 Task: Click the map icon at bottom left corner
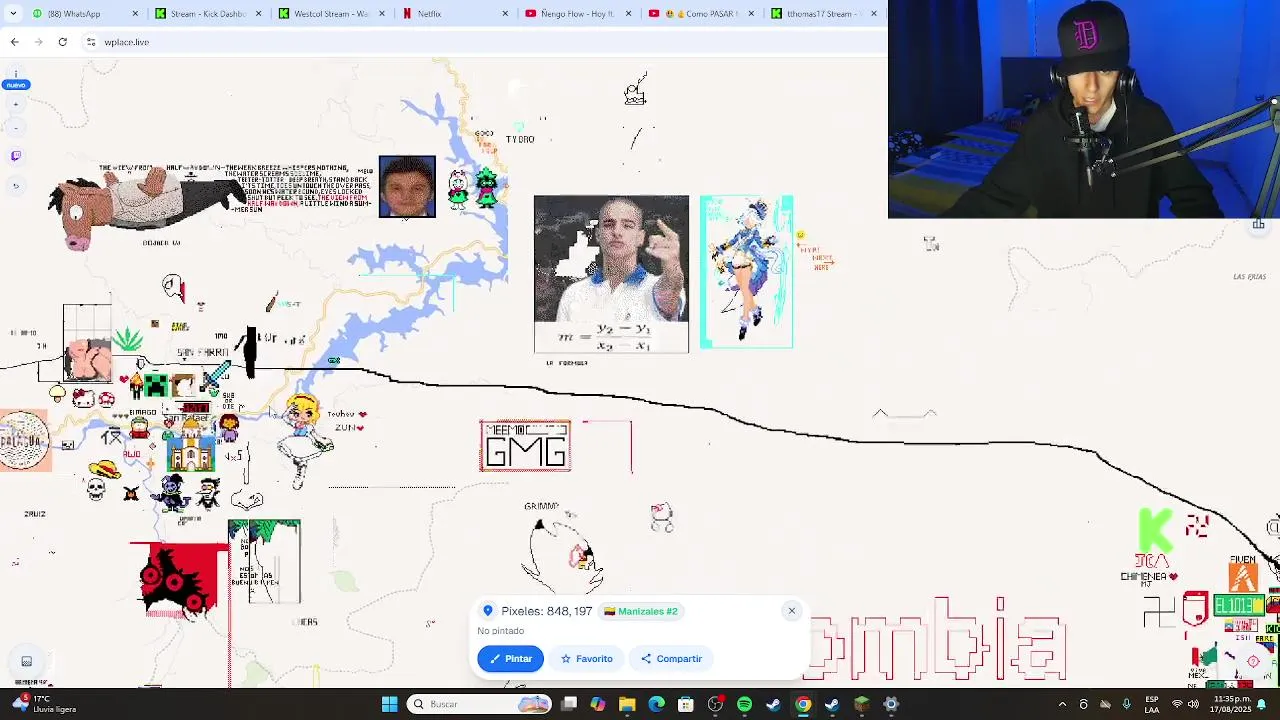point(27,661)
